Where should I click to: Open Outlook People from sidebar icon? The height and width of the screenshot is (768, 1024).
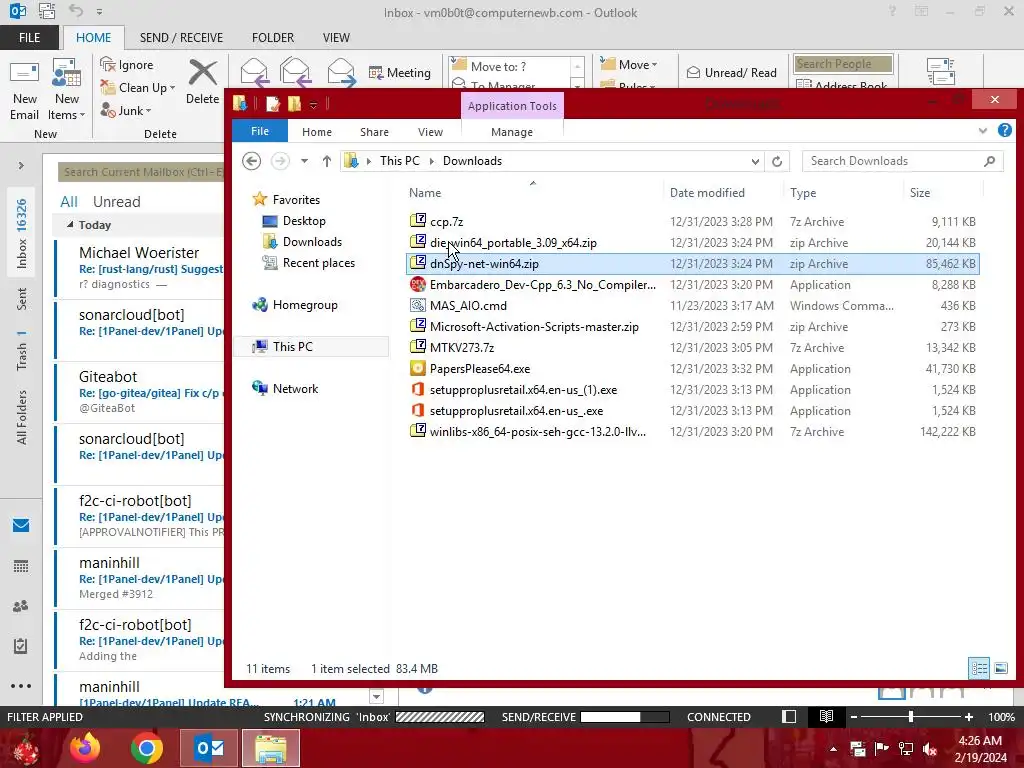click(21, 606)
